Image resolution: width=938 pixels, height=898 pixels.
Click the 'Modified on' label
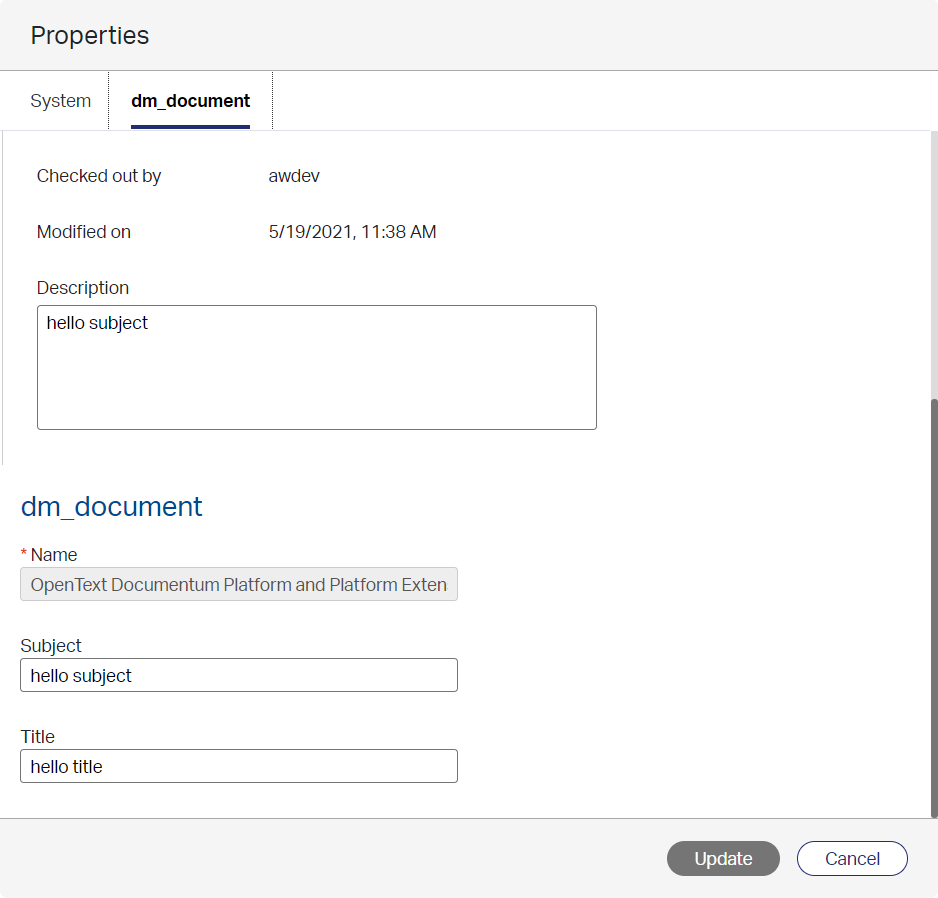pos(84,232)
